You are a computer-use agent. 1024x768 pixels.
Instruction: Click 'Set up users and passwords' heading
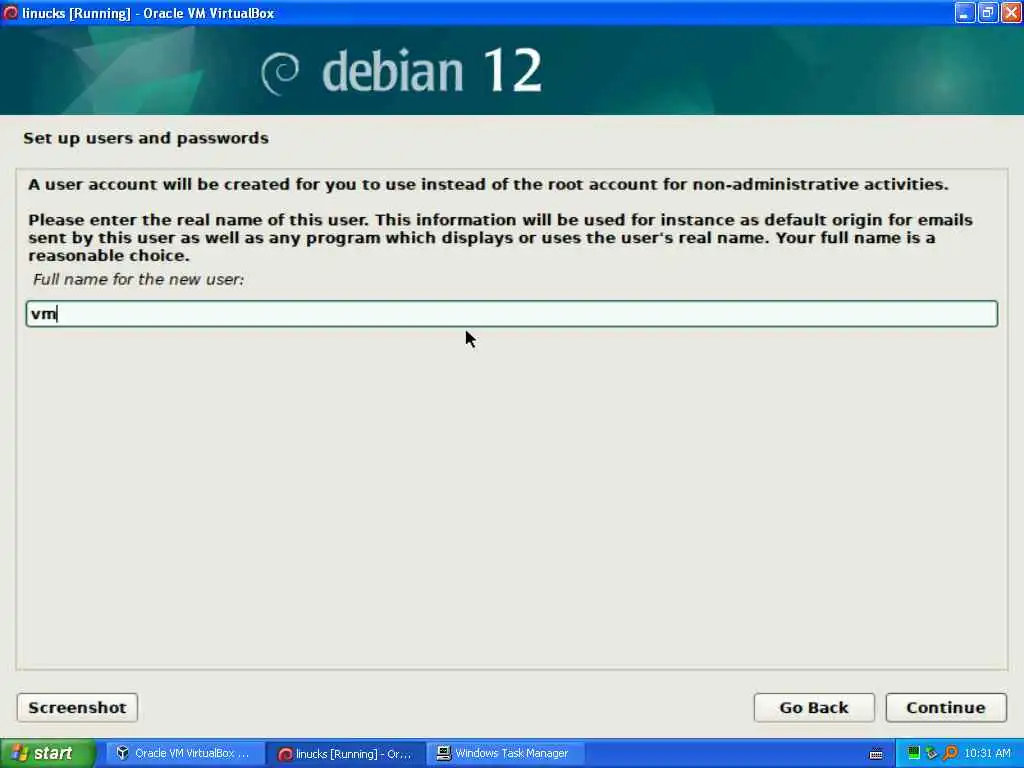(x=146, y=138)
